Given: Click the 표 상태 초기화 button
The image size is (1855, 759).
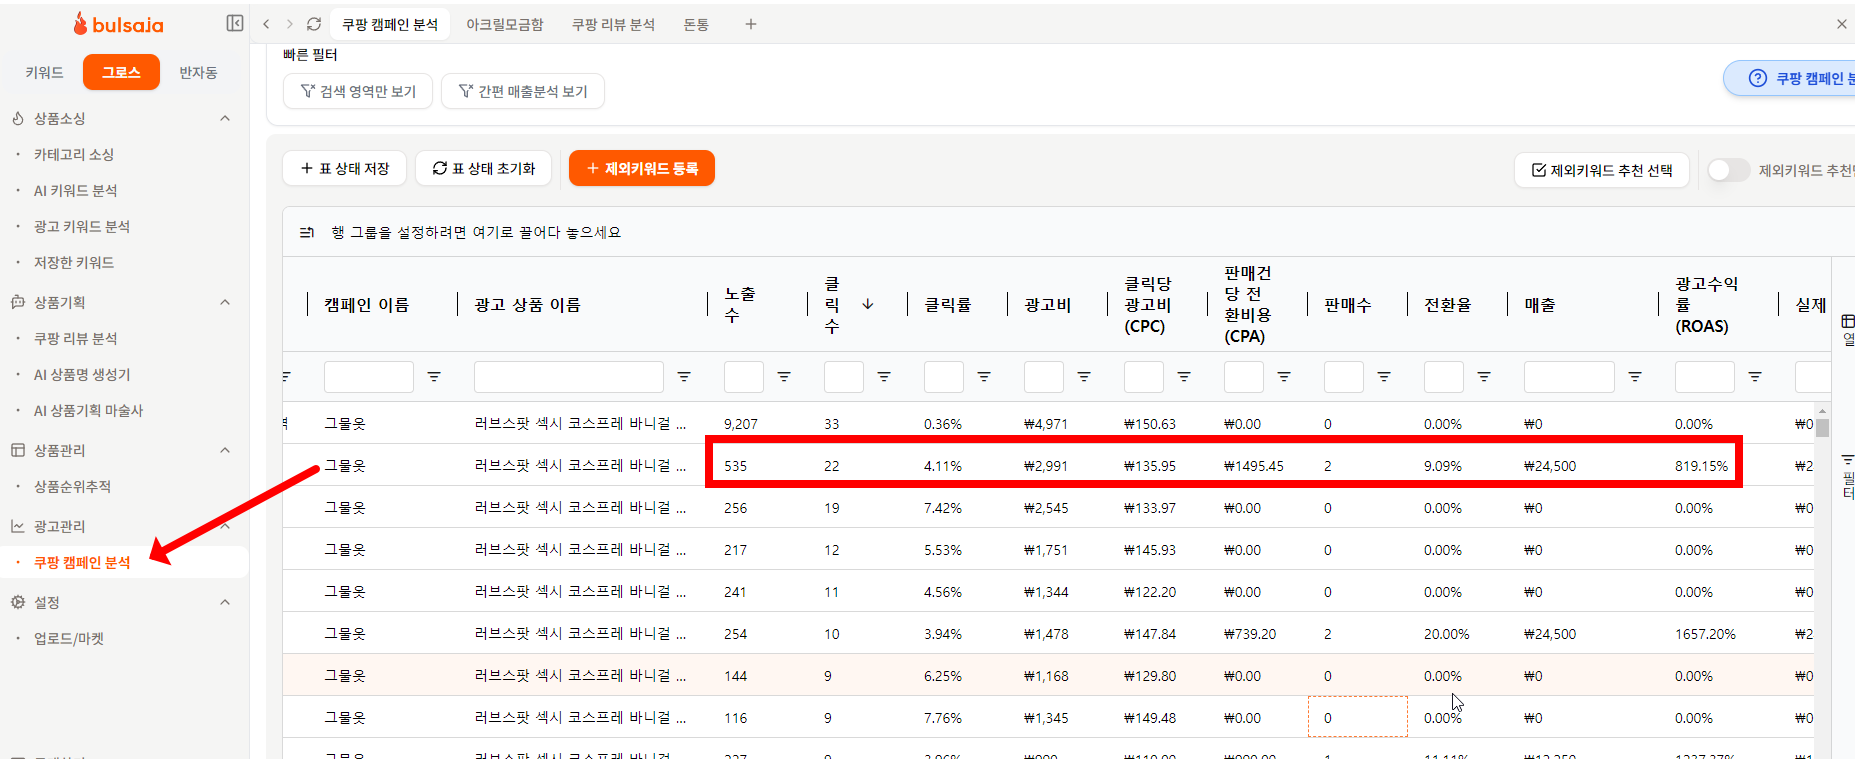Looking at the screenshot, I should coord(484,168).
